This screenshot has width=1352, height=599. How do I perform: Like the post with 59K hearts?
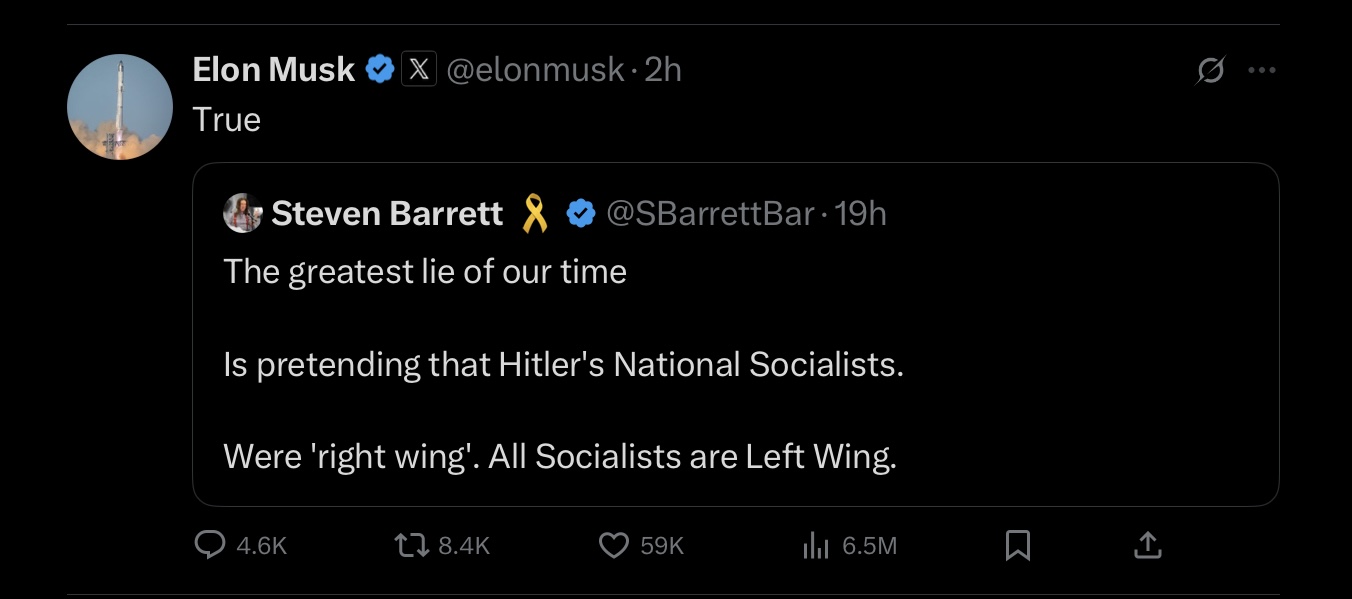pyautogui.click(x=612, y=545)
